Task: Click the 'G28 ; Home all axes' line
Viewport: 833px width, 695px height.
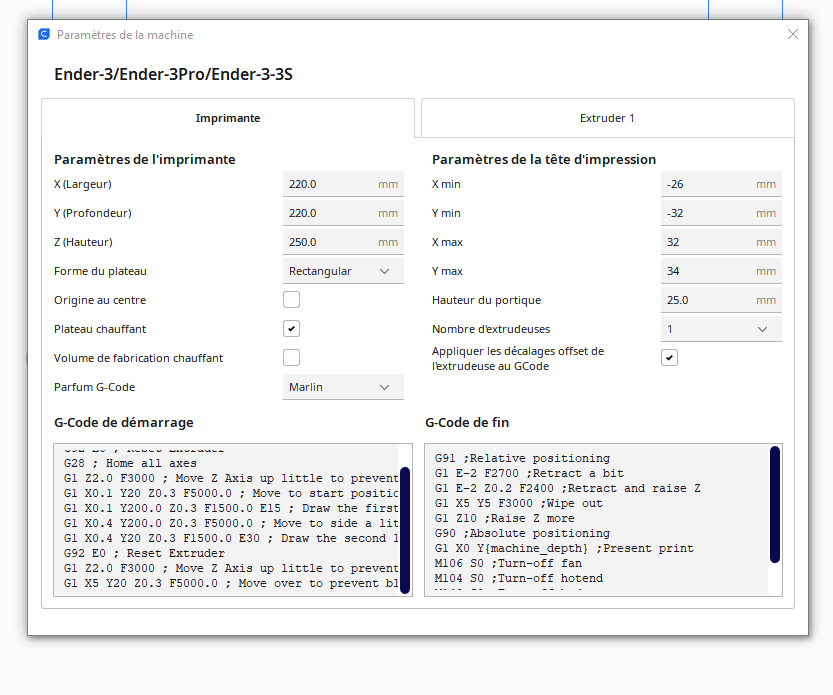Action: tap(130, 463)
